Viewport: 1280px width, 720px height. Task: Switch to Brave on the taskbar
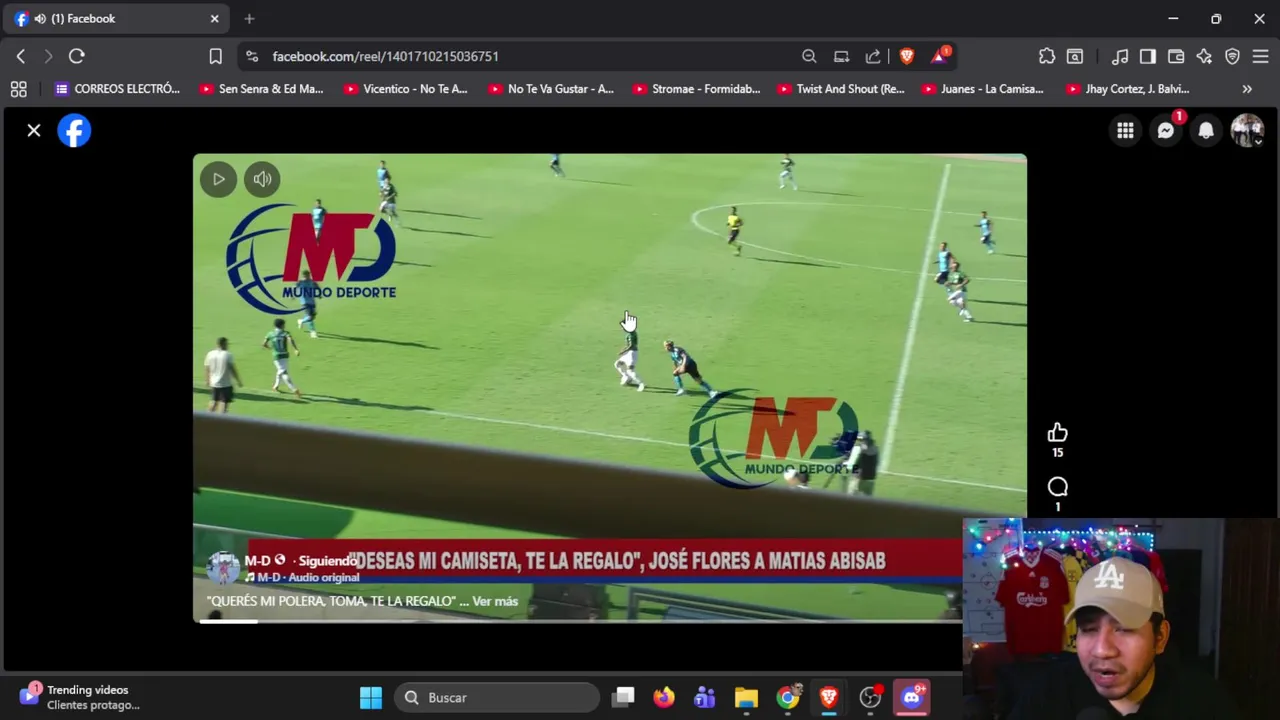829,697
